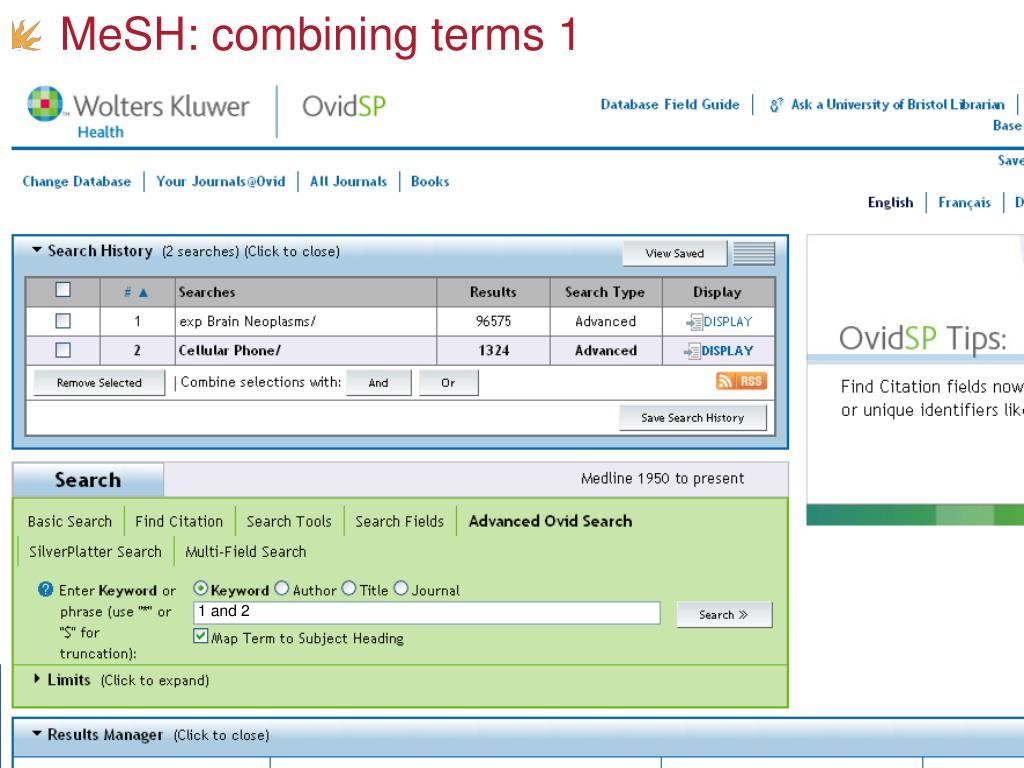This screenshot has height=768, width=1024.
Task: Select the Keyword radio button
Action: (x=200, y=588)
